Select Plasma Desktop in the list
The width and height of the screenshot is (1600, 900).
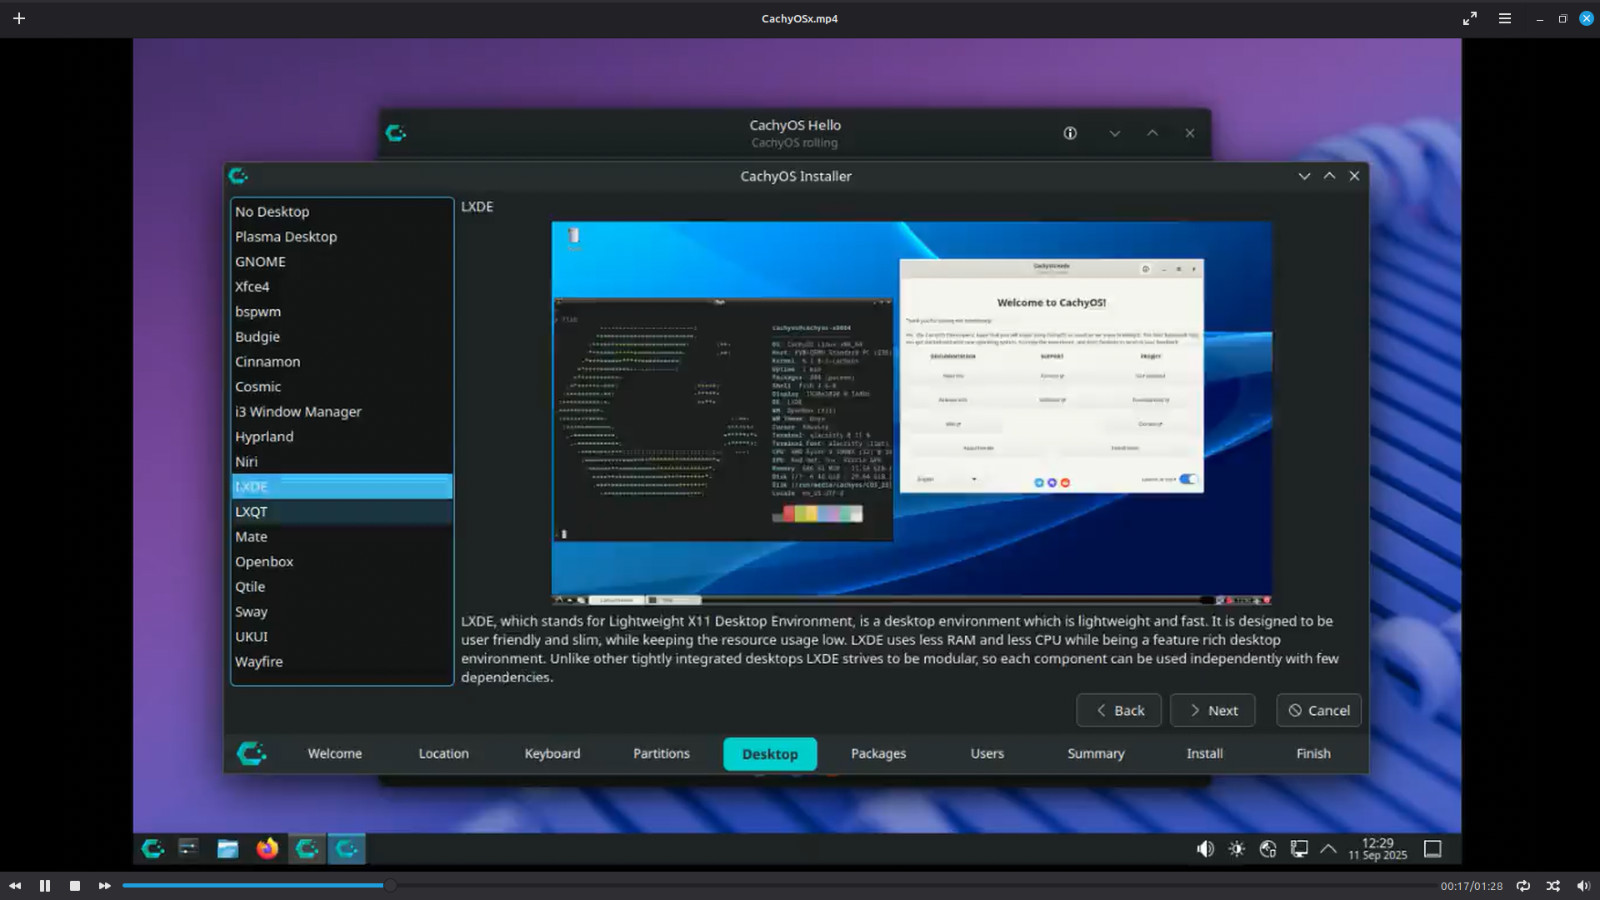click(x=342, y=237)
